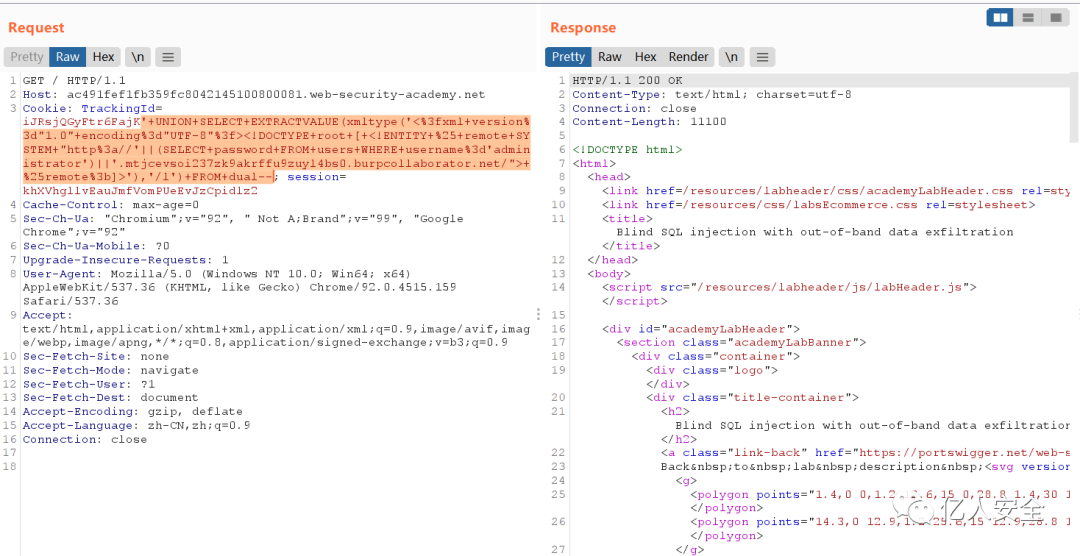Click the highlighted UNION SELECT EXTRACTVALUE payload
1080x556 pixels.
[x=277, y=149]
